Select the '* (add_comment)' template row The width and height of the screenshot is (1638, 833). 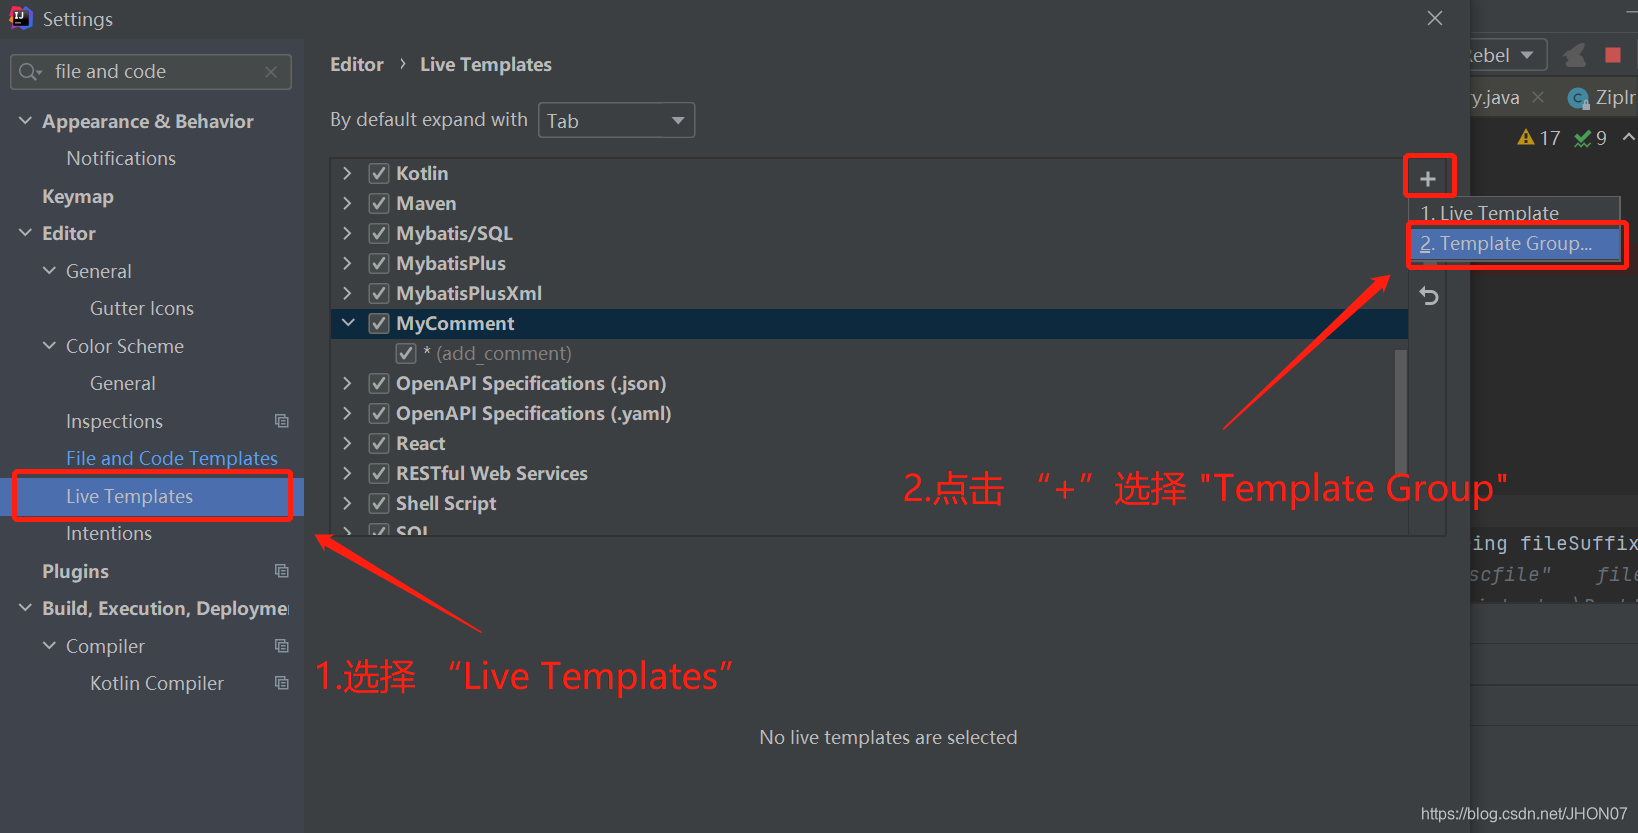pyautogui.click(x=869, y=353)
